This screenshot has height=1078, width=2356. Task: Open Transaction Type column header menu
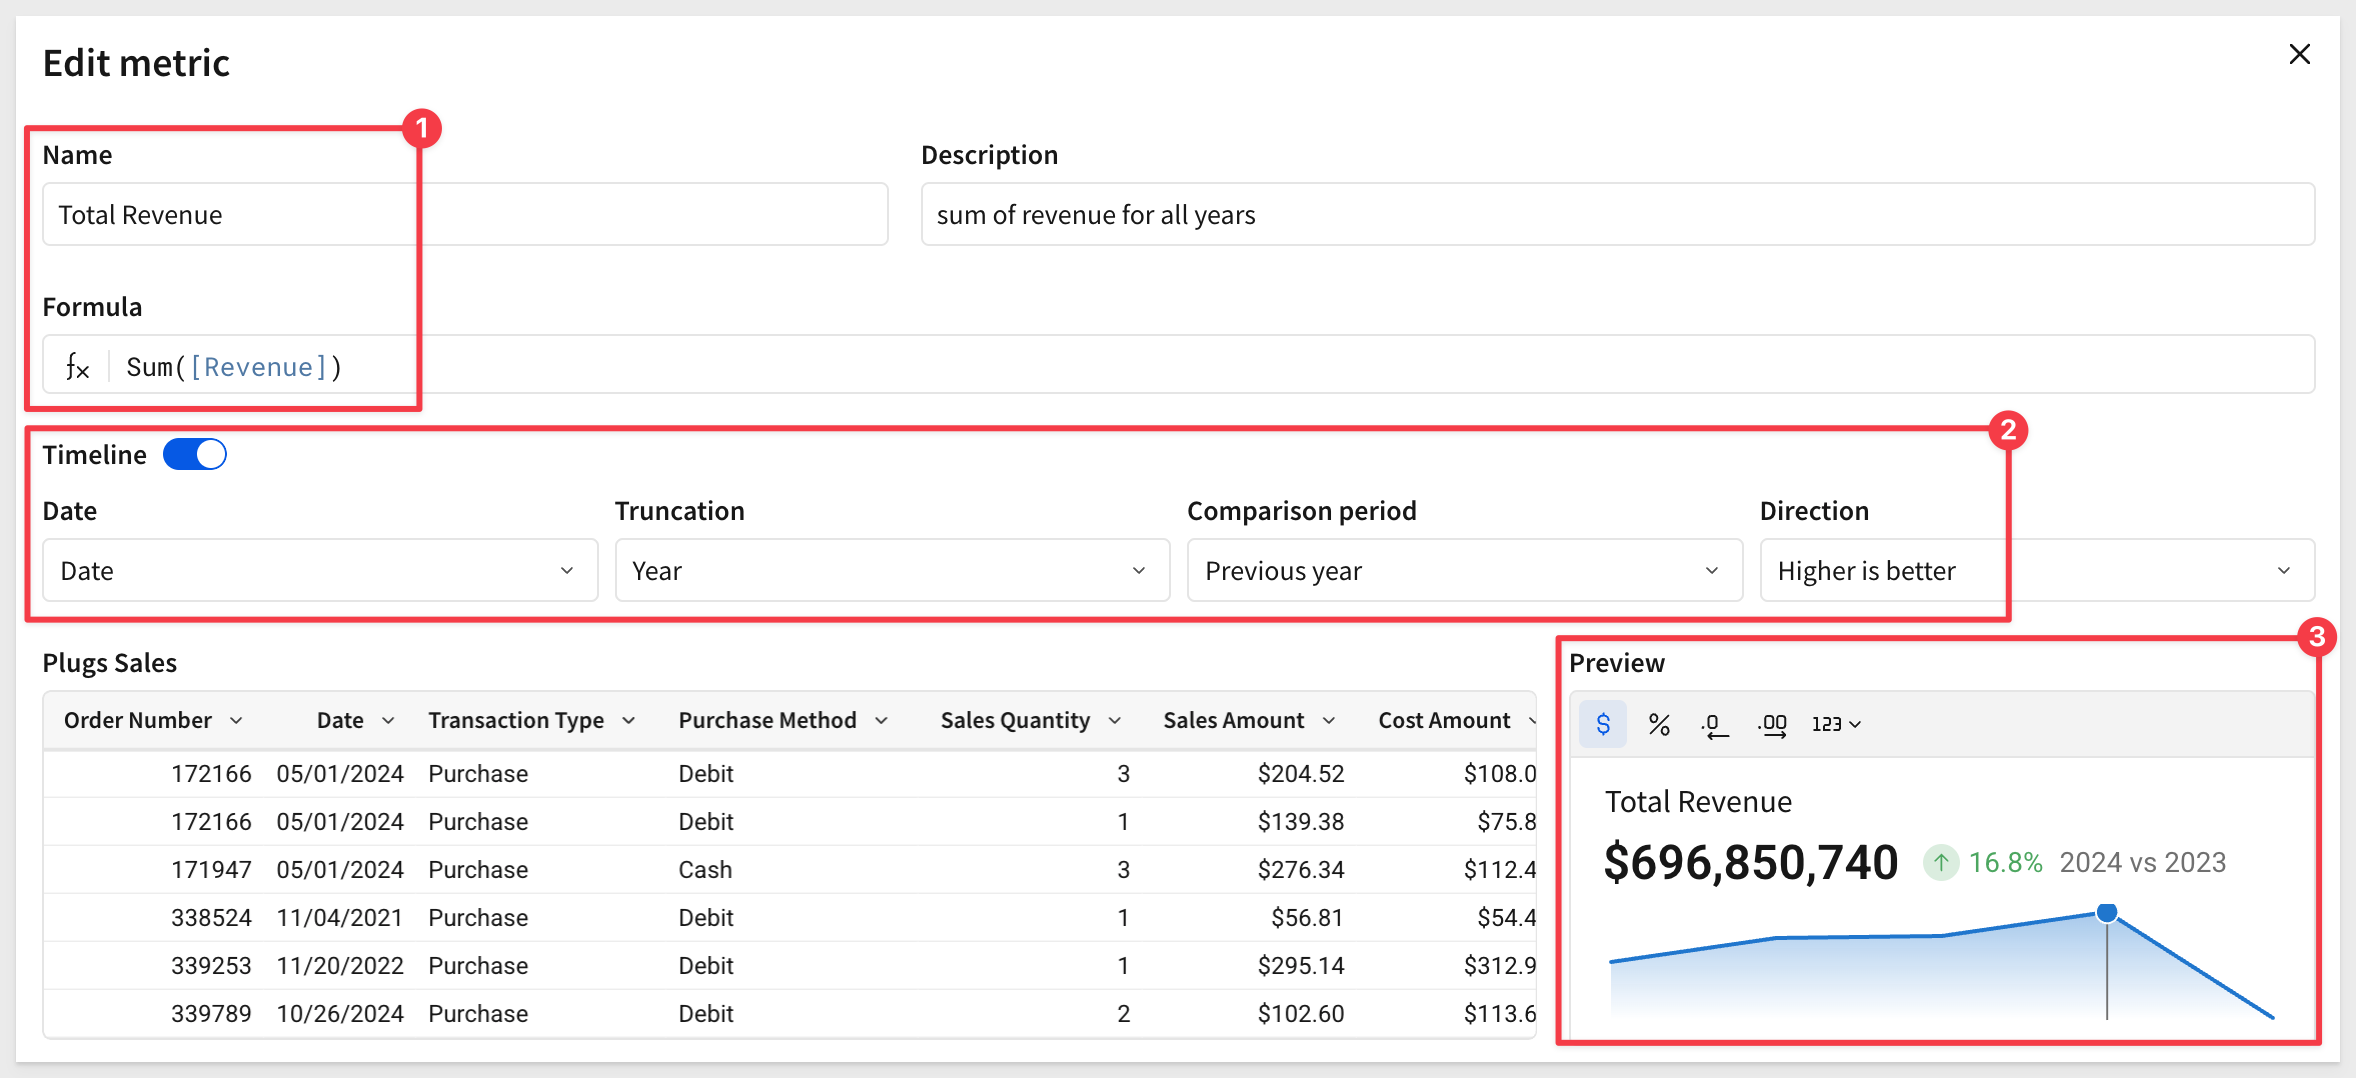(629, 721)
